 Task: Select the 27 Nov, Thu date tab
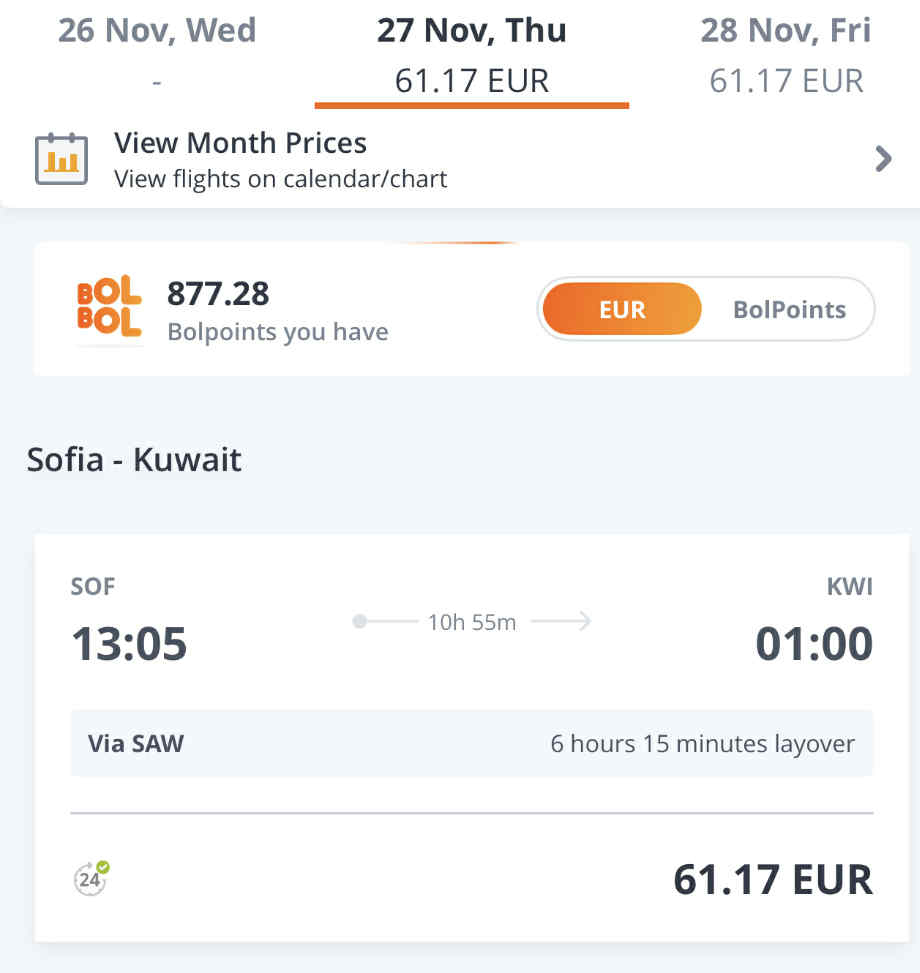tap(471, 54)
